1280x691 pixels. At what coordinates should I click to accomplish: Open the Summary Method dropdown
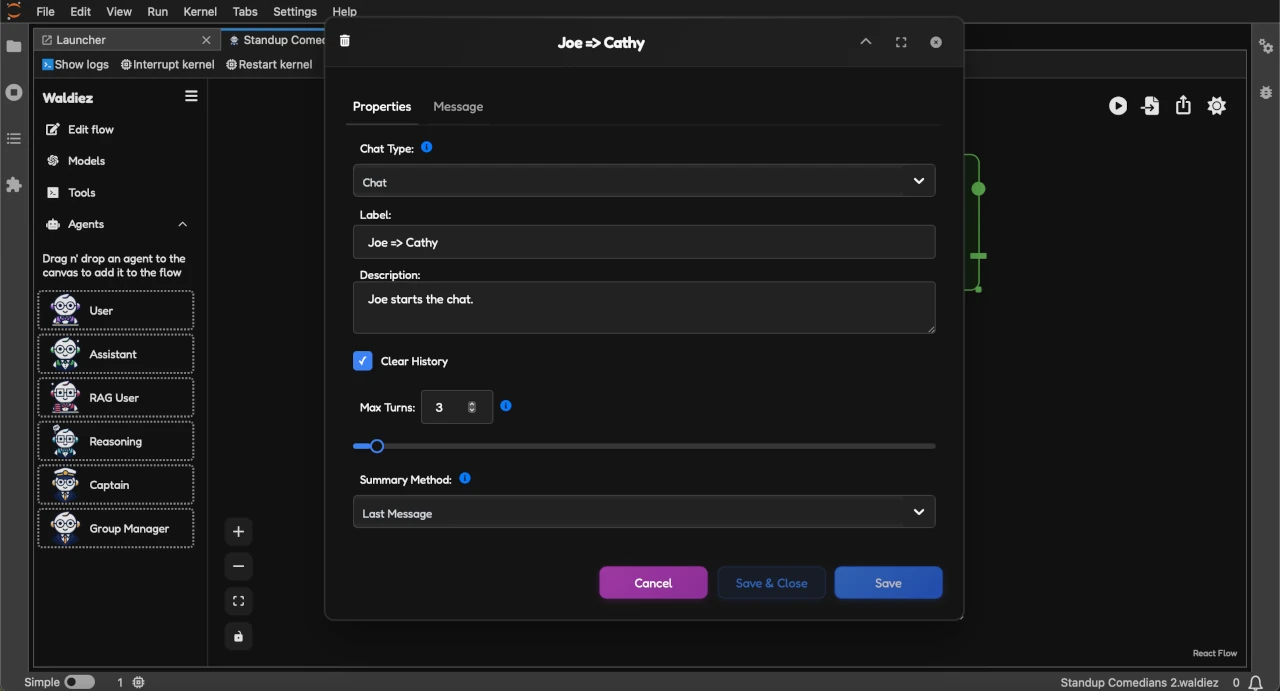coord(644,512)
